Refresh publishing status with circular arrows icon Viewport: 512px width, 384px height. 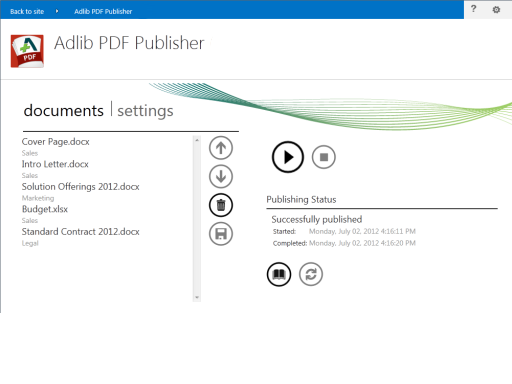pos(311,274)
